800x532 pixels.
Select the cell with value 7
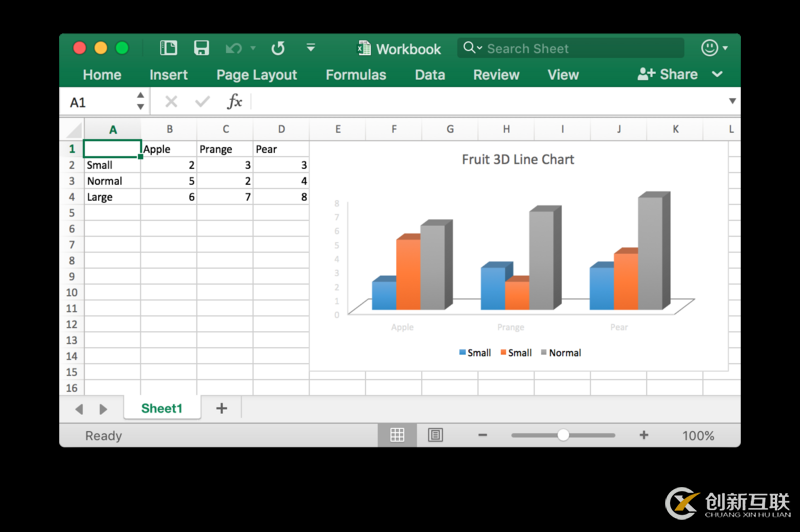[225, 197]
